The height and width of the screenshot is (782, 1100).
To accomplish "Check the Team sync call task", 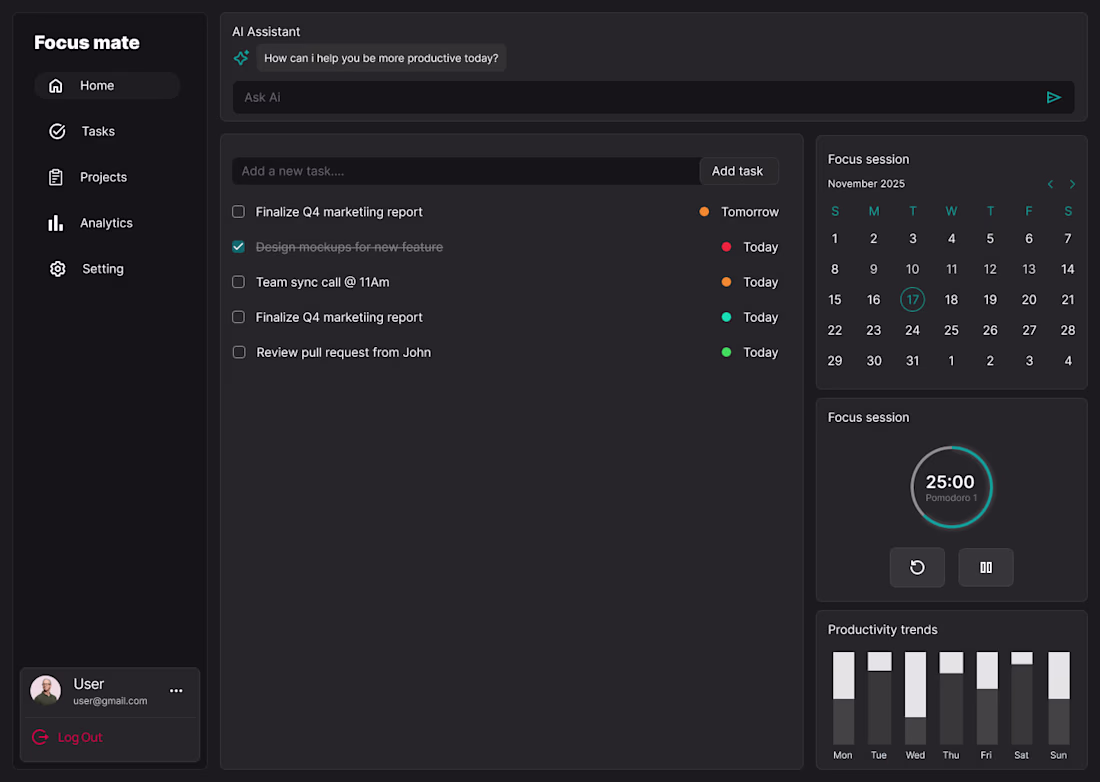I will (x=239, y=282).
